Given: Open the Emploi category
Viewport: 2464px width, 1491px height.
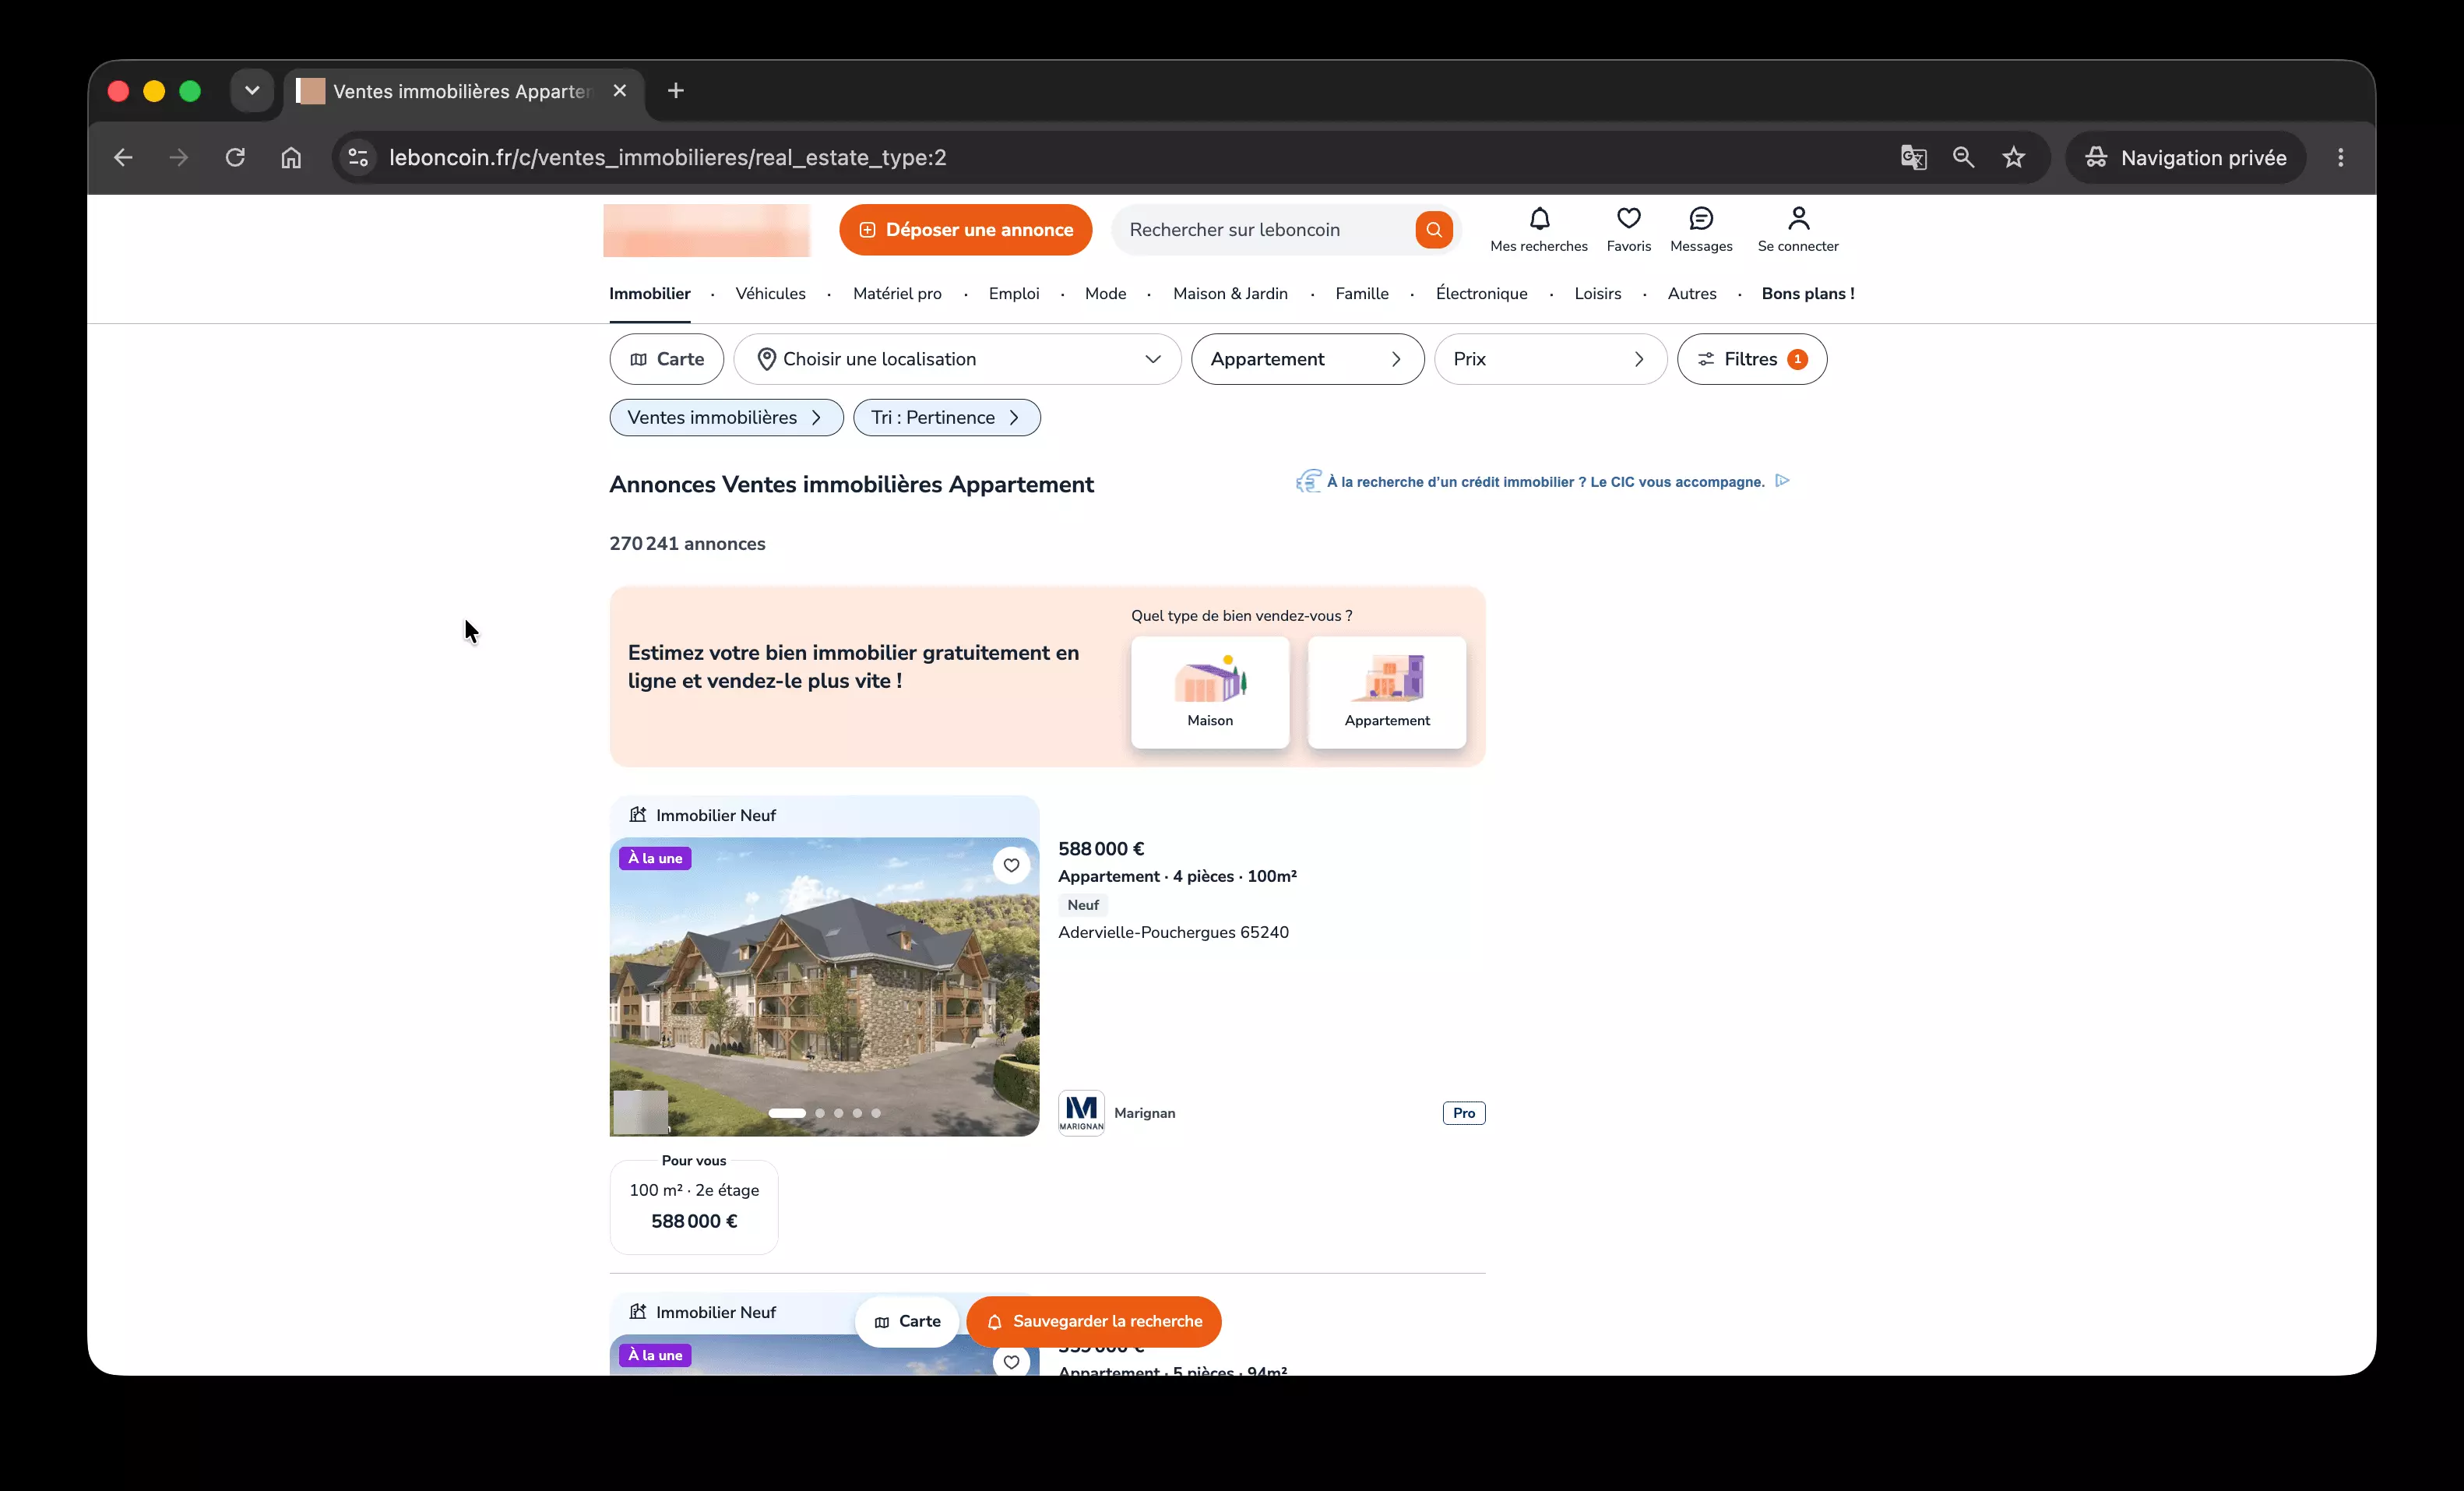Looking at the screenshot, I should [1013, 293].
